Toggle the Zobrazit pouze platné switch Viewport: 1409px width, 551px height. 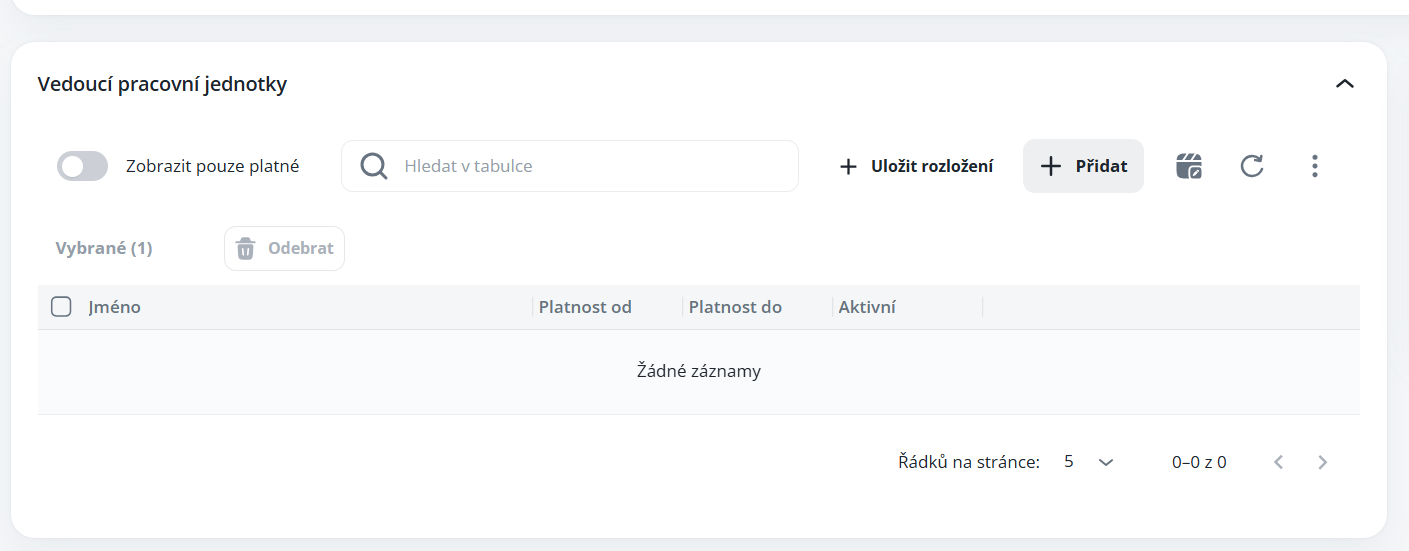[83, 166]
